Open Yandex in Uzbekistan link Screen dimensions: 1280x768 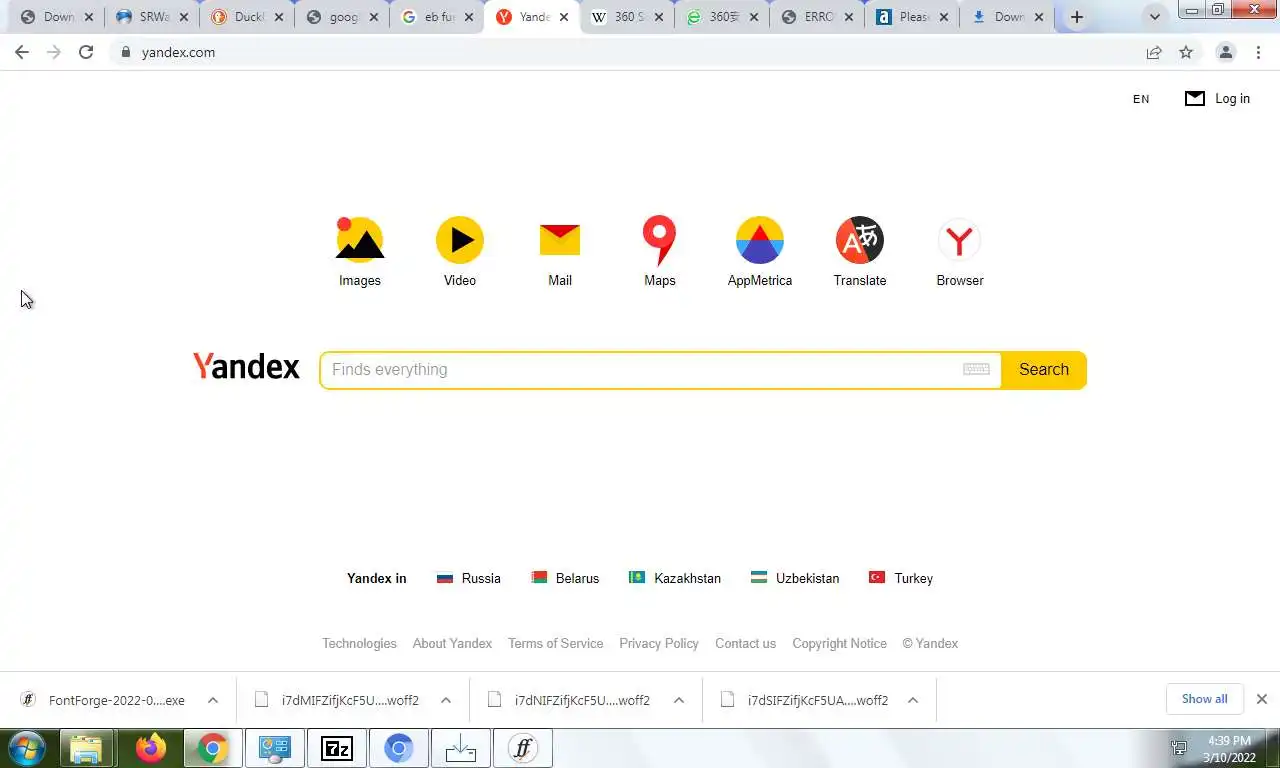point(795,578)
